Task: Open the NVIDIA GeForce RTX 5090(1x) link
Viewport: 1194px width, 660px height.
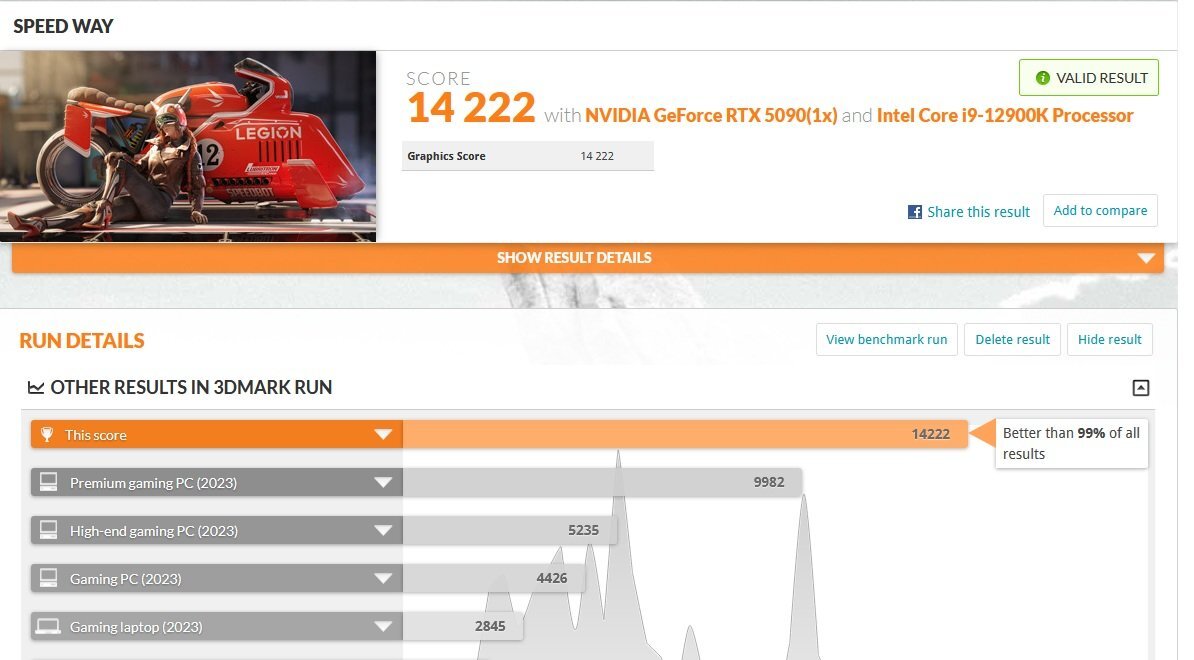Action: [711, 116]
